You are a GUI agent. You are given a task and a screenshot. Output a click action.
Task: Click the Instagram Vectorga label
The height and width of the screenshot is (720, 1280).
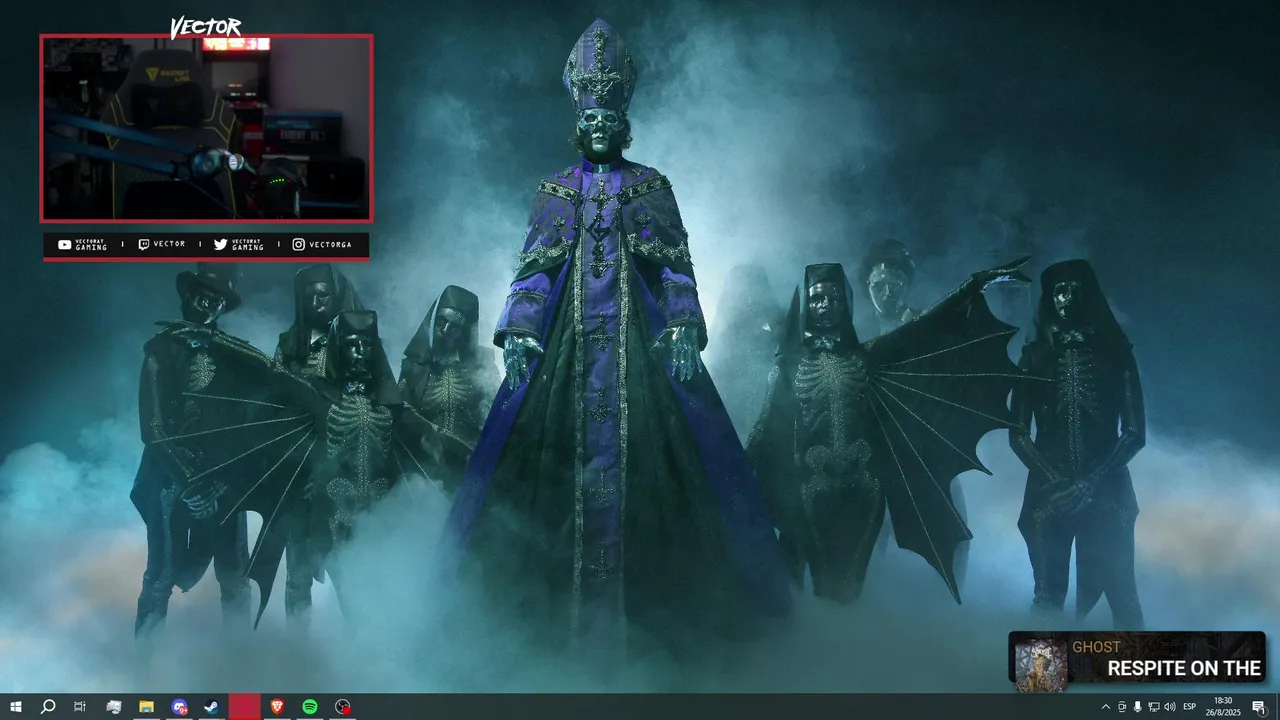coord(321,244)
